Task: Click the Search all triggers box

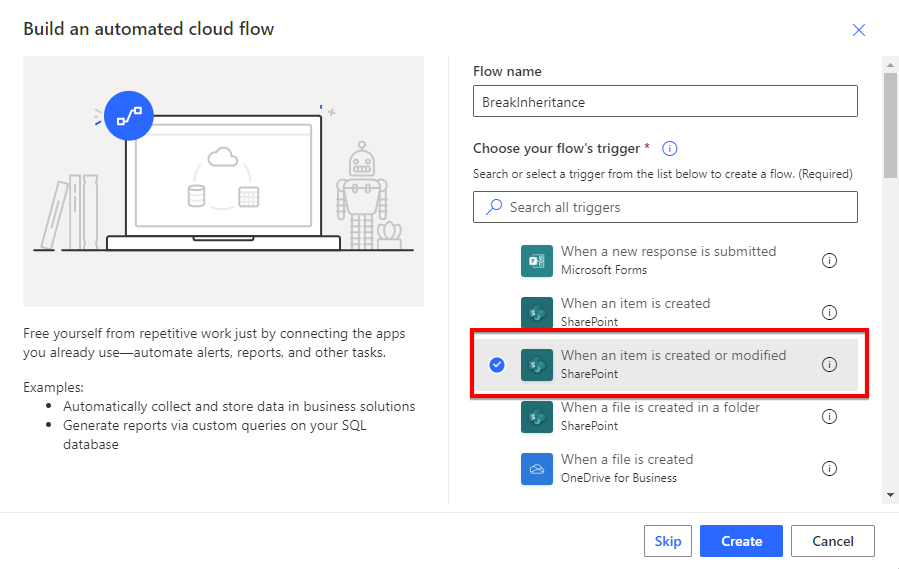Action: (665, 207)
